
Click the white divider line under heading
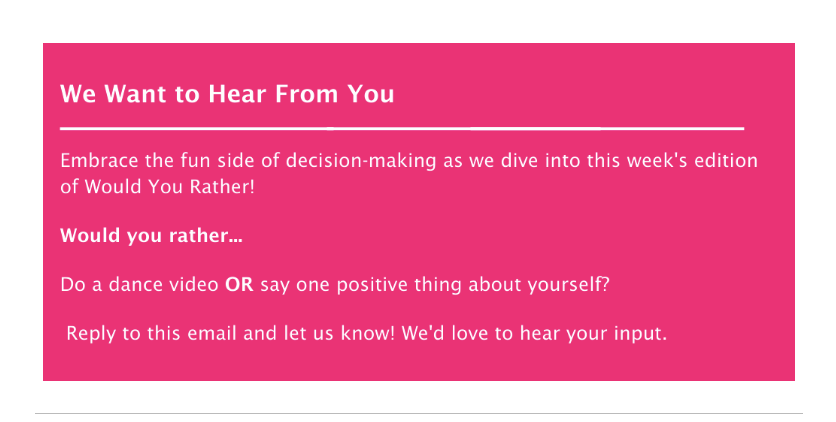pyautogui.click(x=402, y=128)
